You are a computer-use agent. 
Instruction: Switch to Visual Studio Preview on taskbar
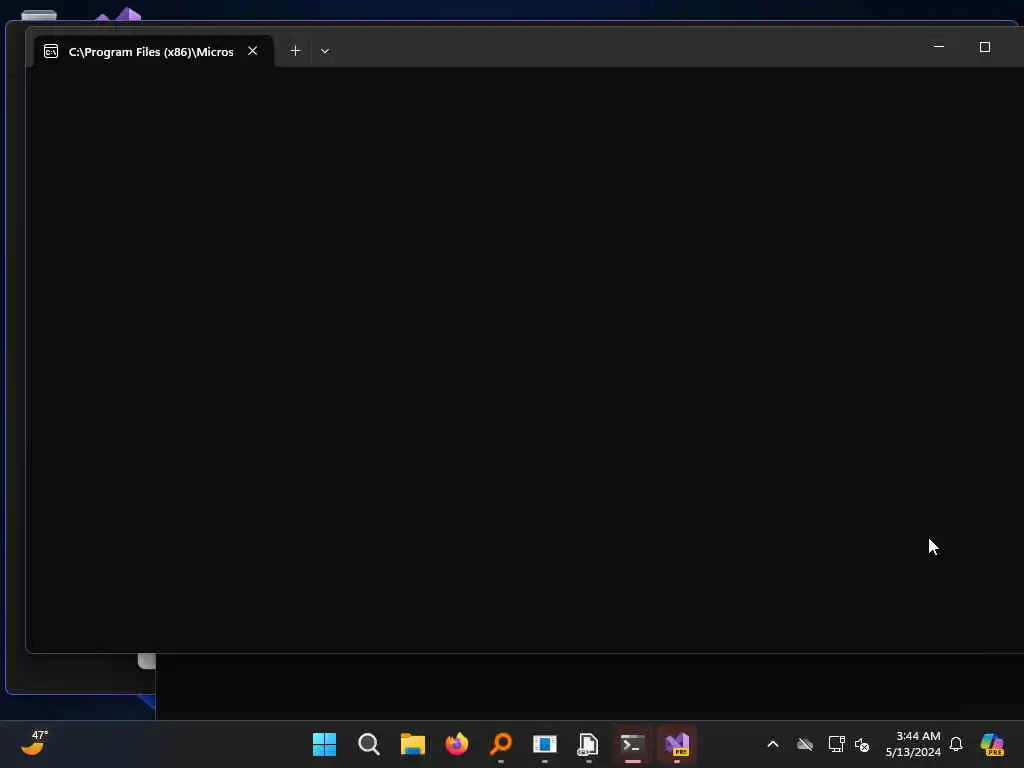point(677,744)
